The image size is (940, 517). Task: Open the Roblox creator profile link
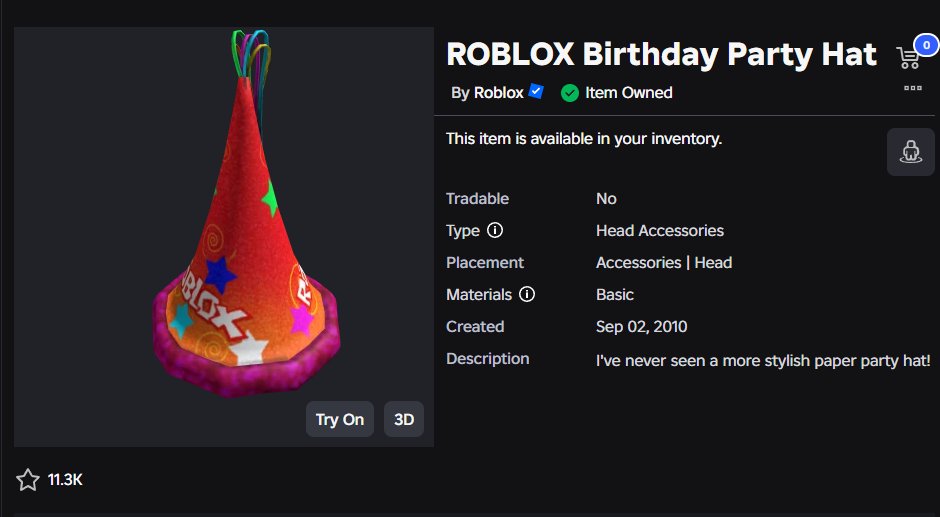point(499,92)
